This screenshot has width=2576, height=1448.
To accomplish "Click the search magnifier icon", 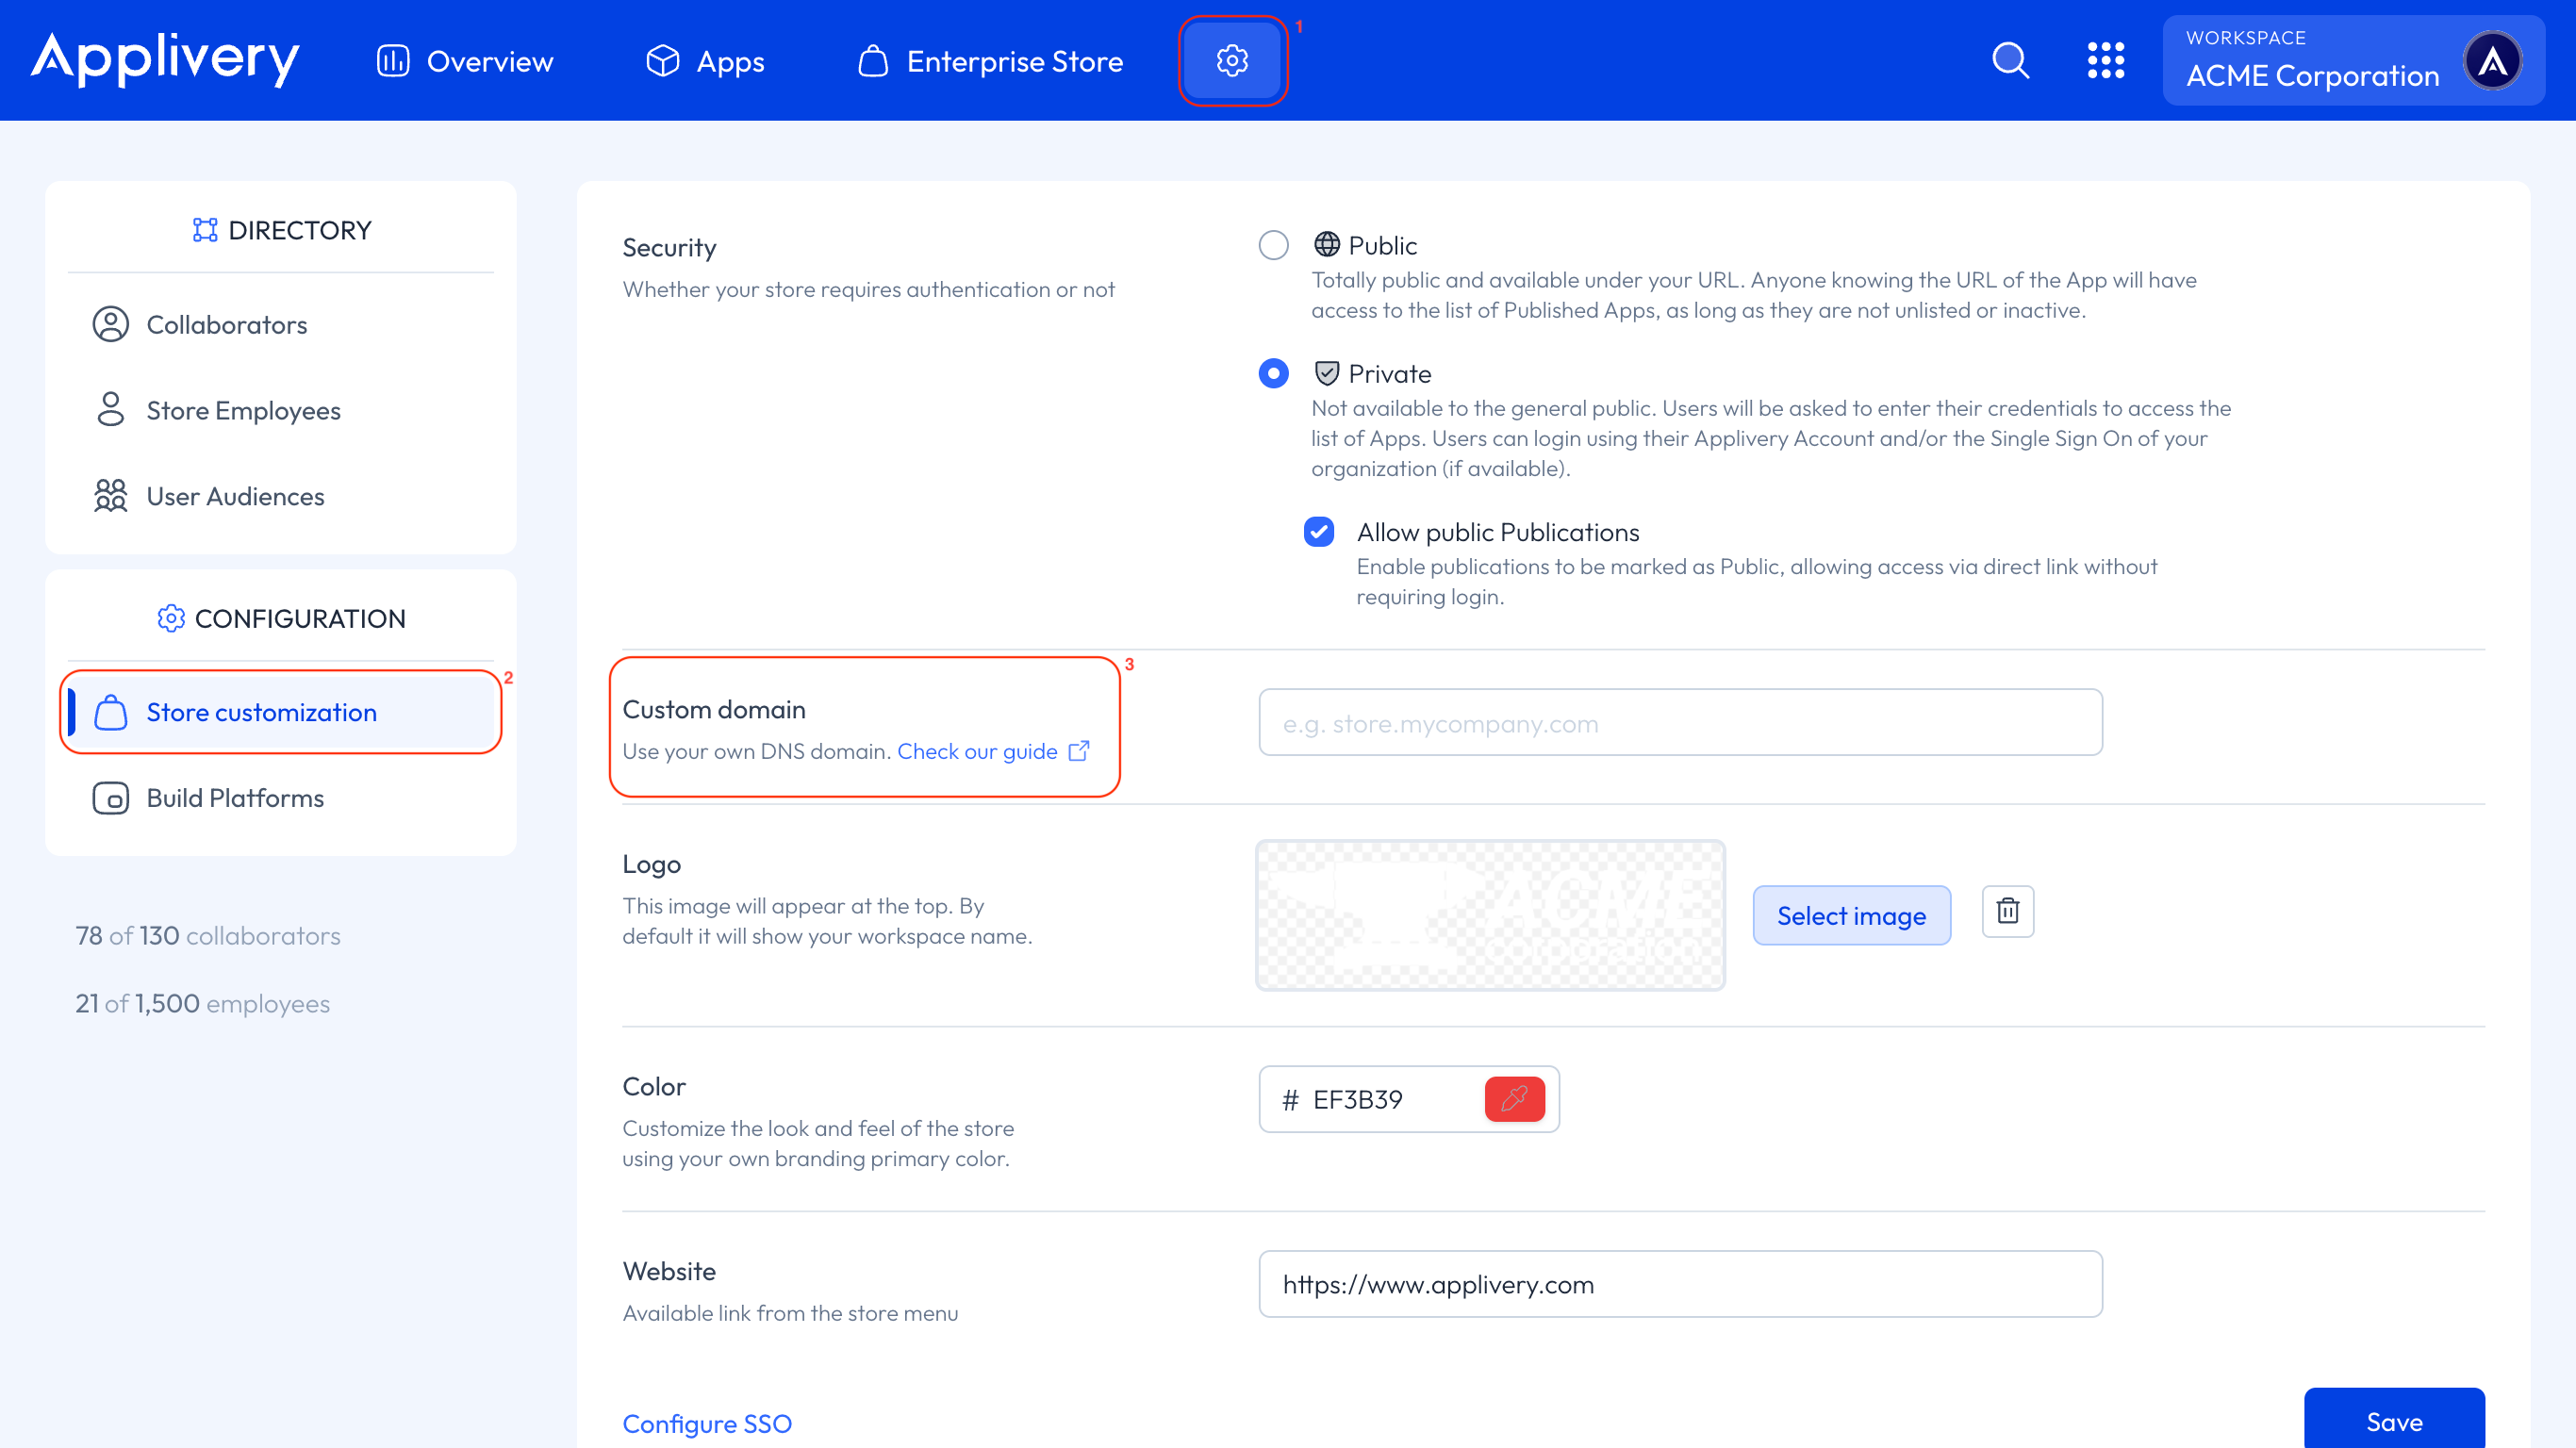I will (x=2010, y=60).
